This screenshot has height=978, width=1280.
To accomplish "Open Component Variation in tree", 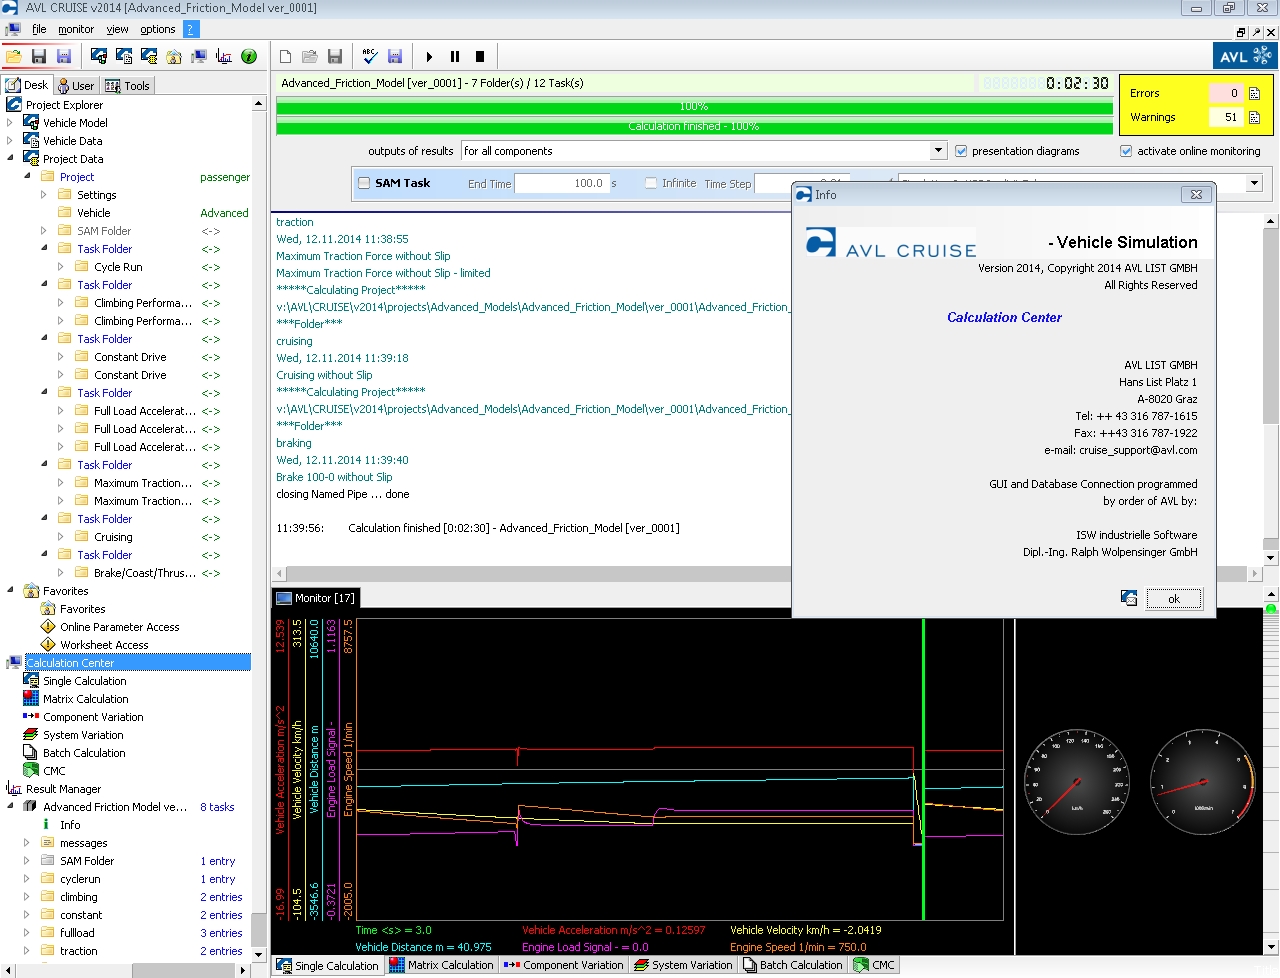I will coord(93,717).
